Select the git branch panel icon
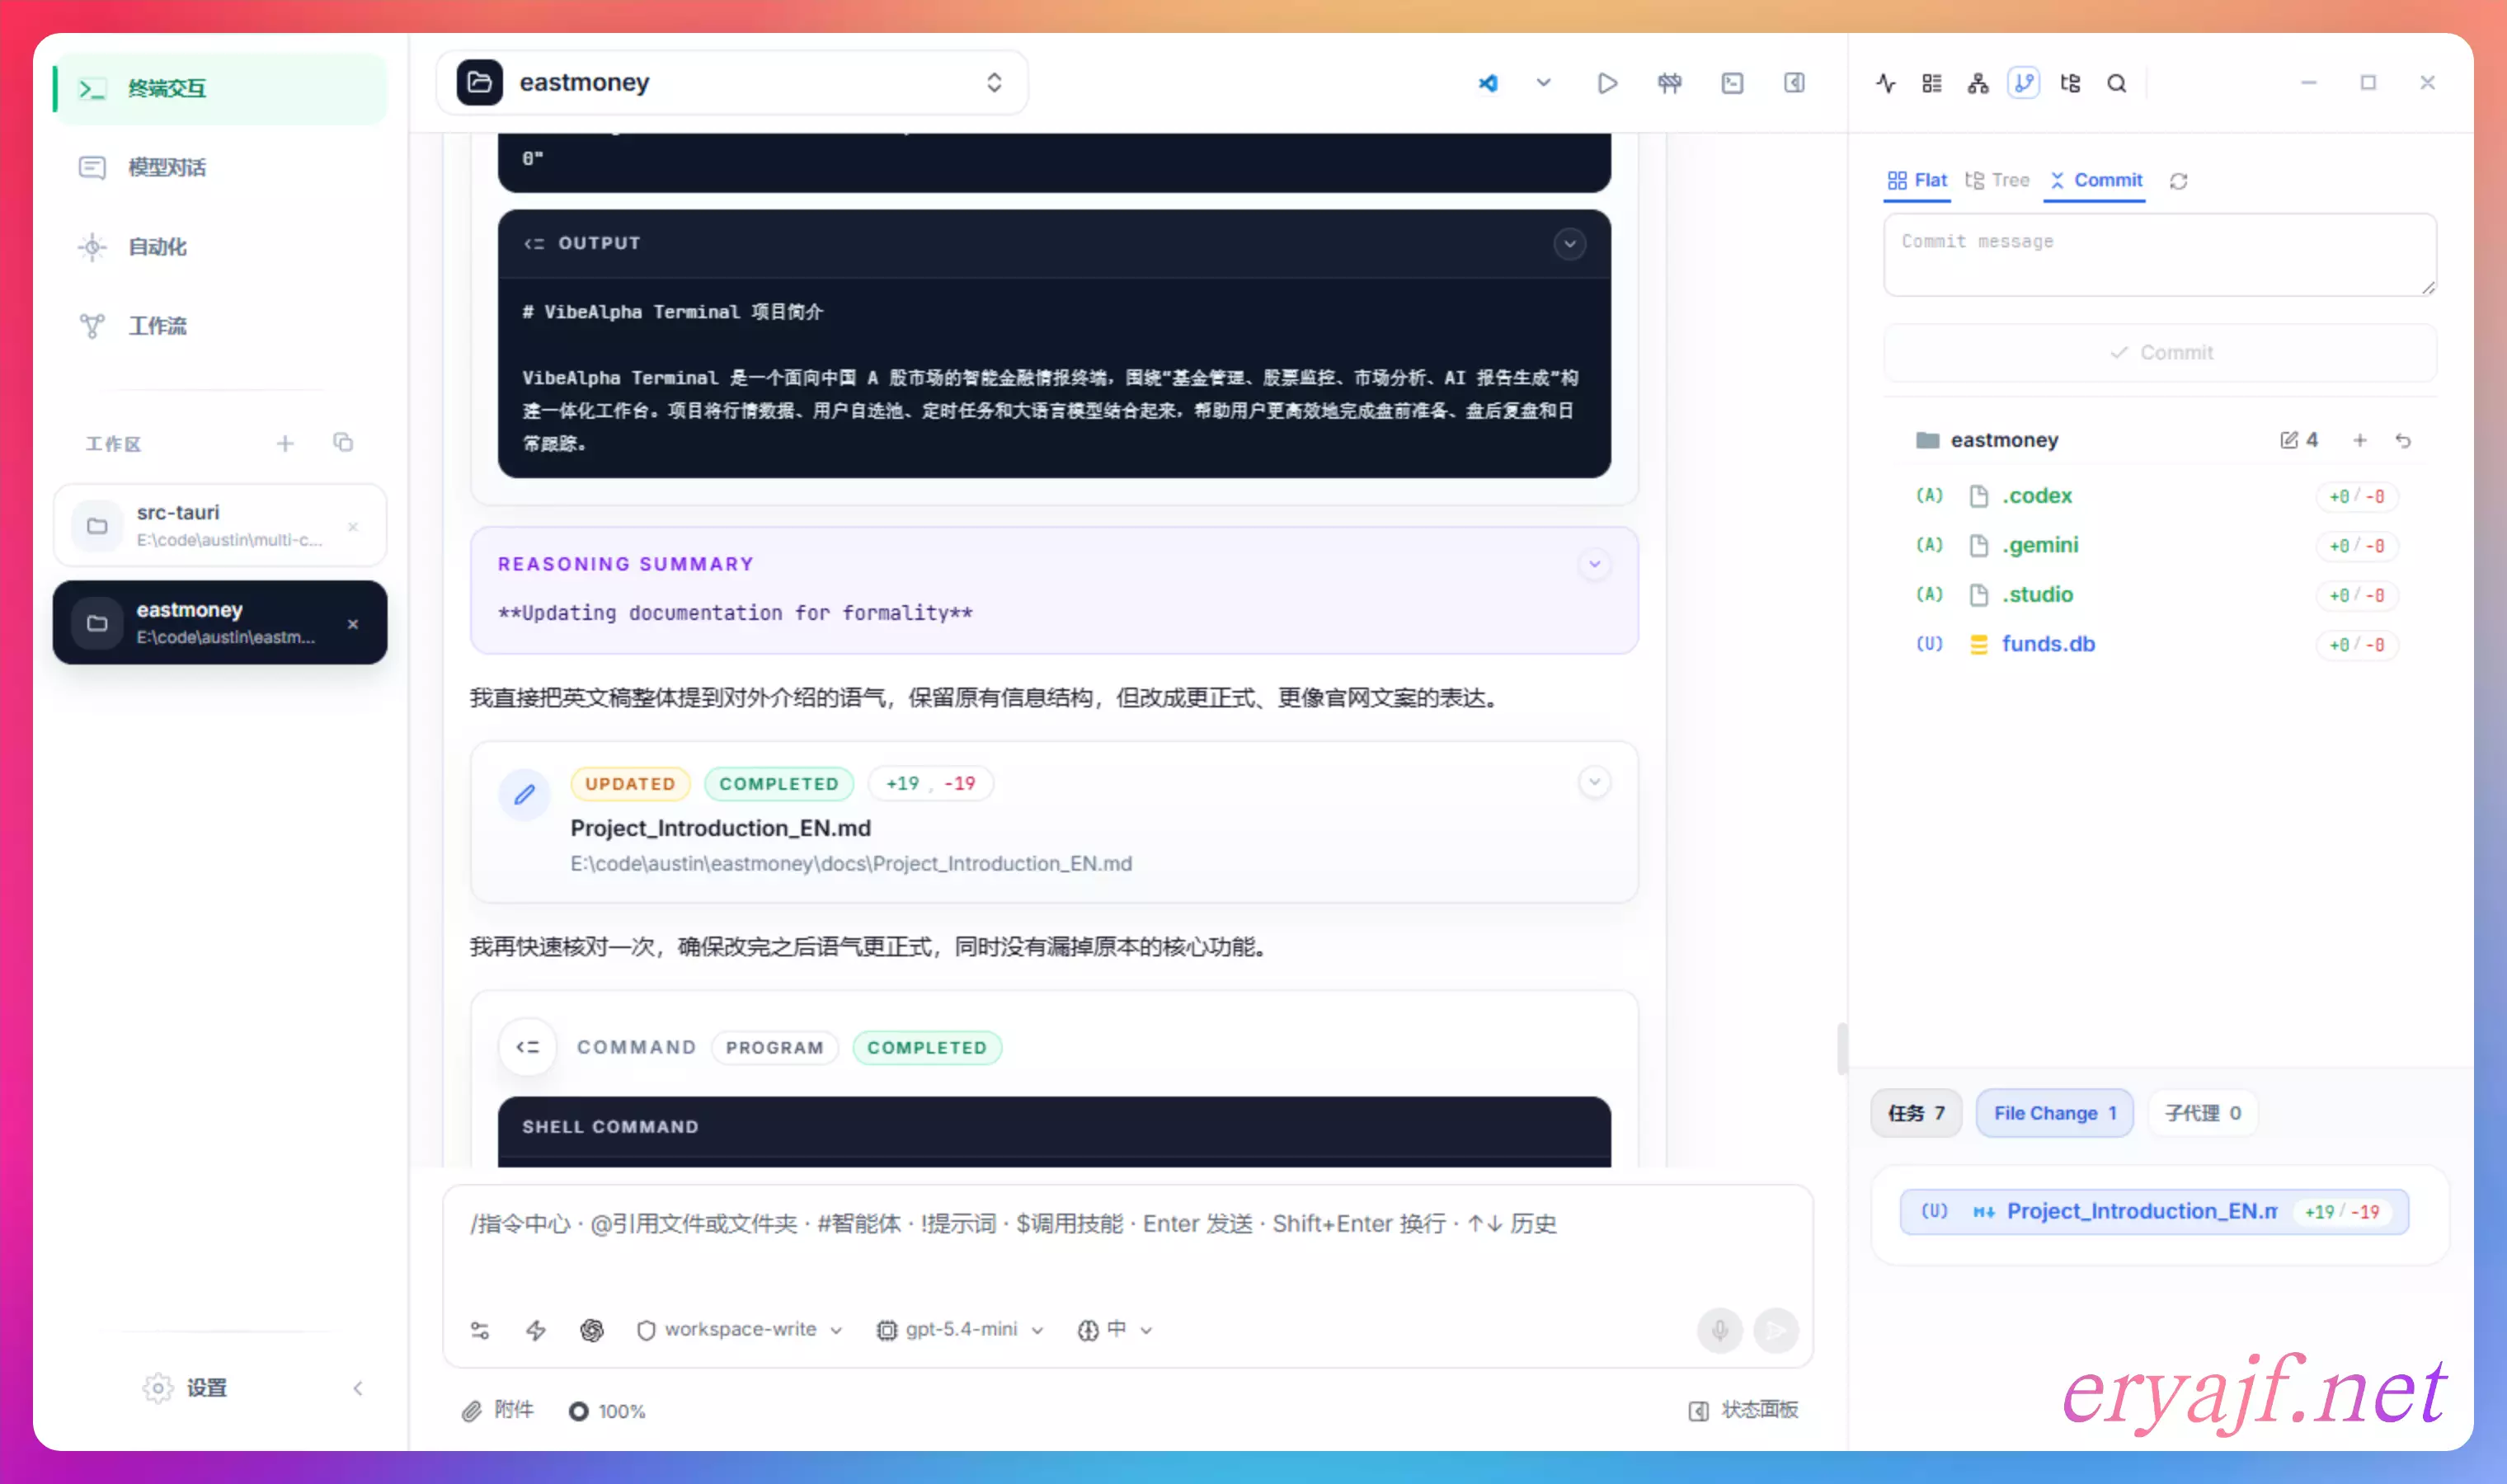 tap(2024, 83)
